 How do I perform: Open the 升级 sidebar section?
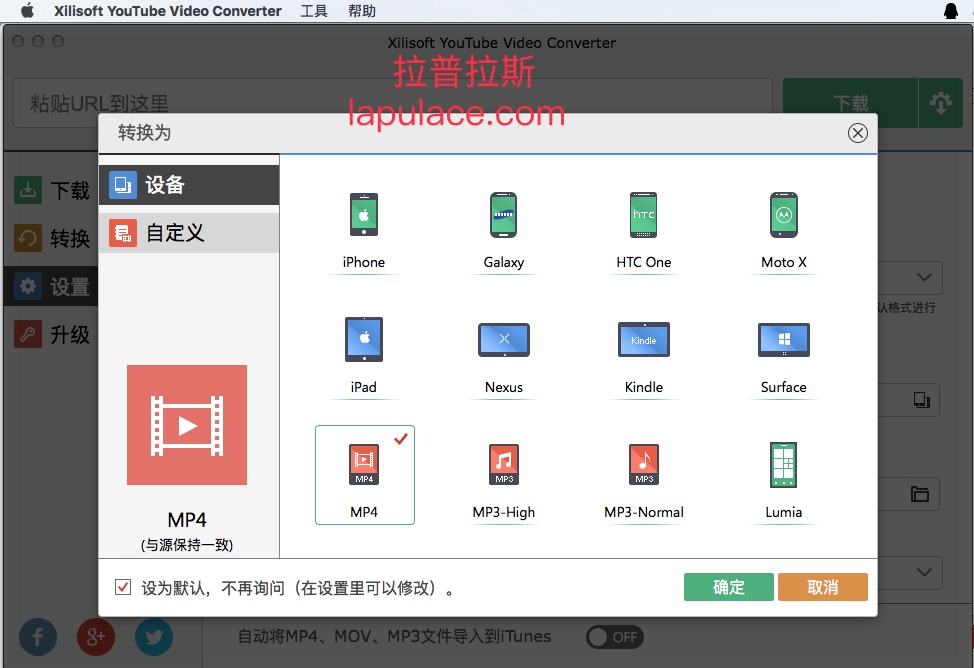52,335
